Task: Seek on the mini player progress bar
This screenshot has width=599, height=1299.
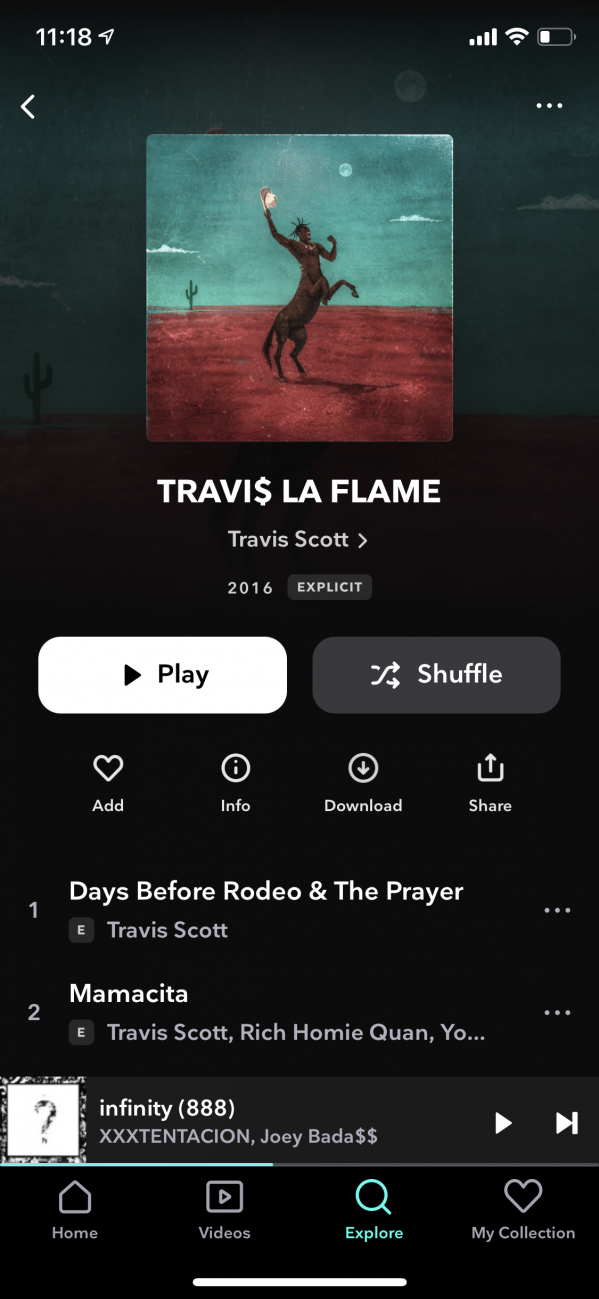Action: point(299,1164)
